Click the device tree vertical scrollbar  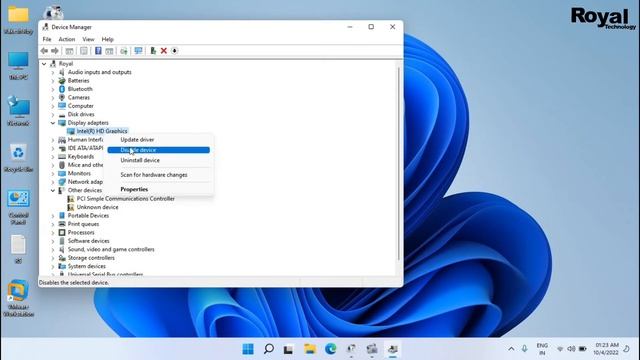tap(399, 163)
